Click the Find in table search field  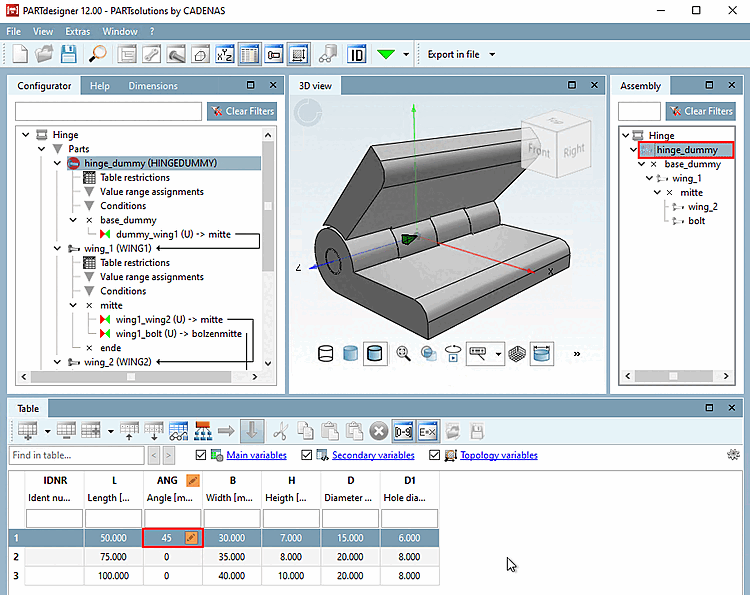(x=75, y=456)
